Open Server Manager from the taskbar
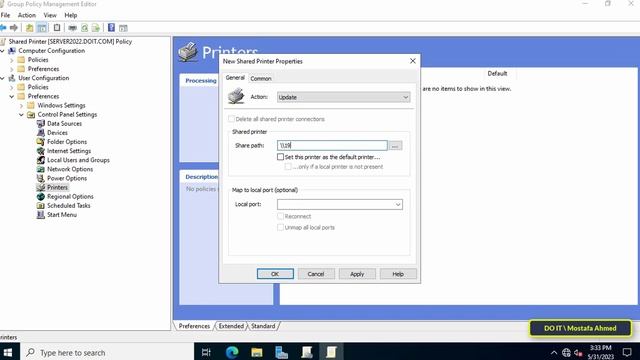The image size is (640, 360). (x=282, y=352)
